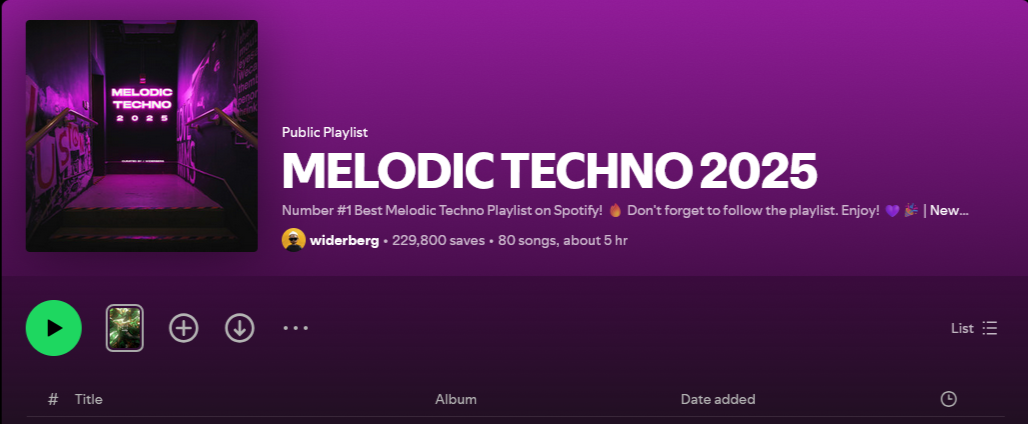Click the # track number column header
Image resolution: width=1028 pixels, height=424 pixels.
pyautogui.click(x=53, y=399)
